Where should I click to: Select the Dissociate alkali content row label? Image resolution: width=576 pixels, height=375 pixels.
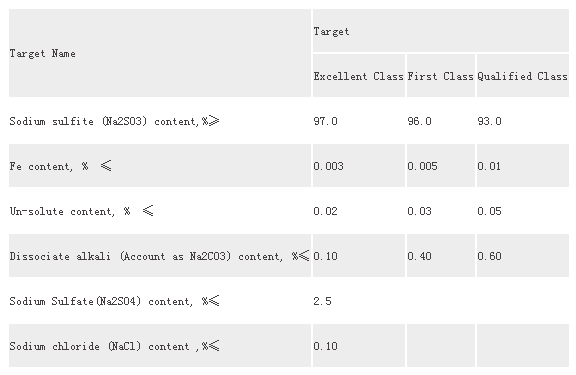160,256
